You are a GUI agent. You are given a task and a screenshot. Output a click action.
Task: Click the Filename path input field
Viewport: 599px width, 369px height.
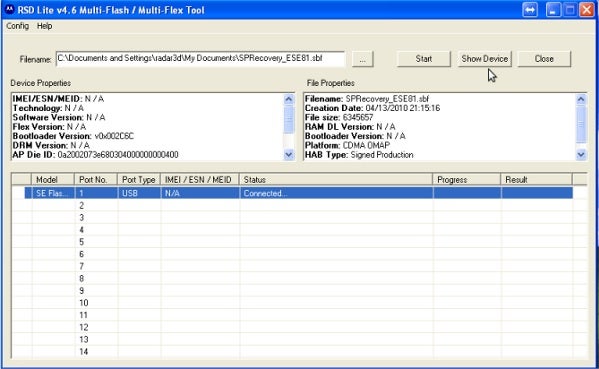tap(200, 59)
